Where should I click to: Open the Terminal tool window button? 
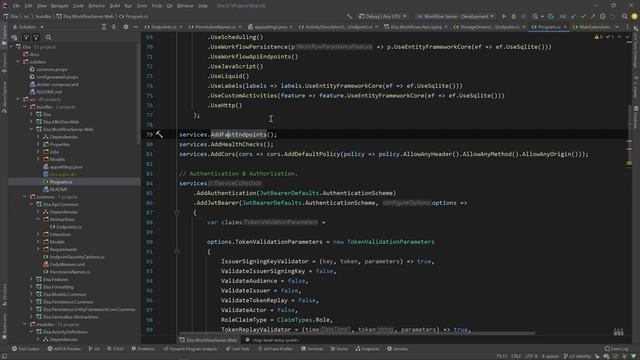[312, 349]
